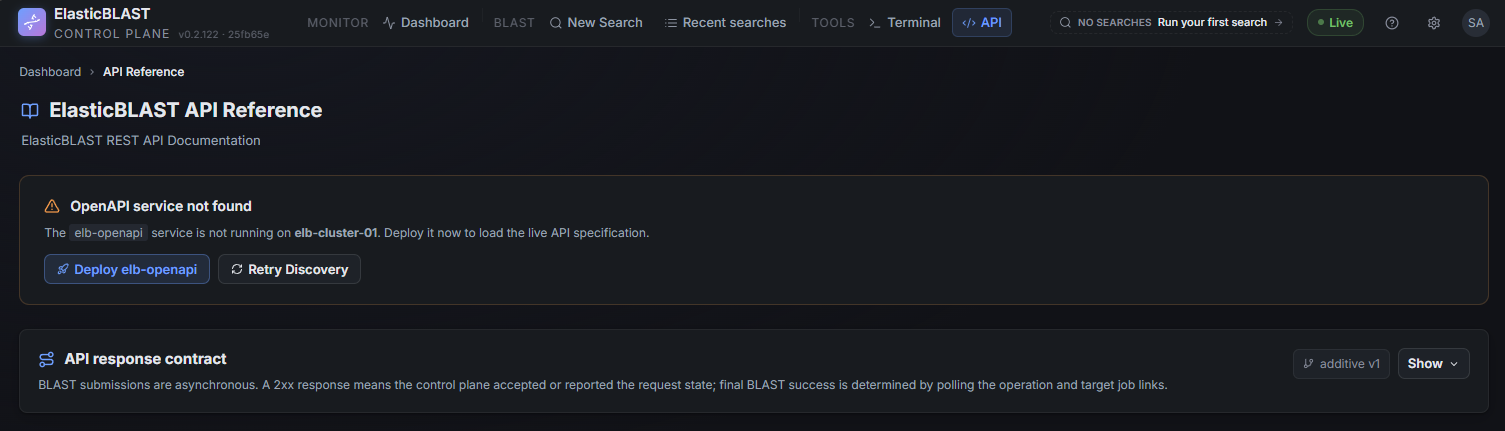This screenshot has width=1505, height=431.
Task: Select the API tab in navigation
Action: 981,22
